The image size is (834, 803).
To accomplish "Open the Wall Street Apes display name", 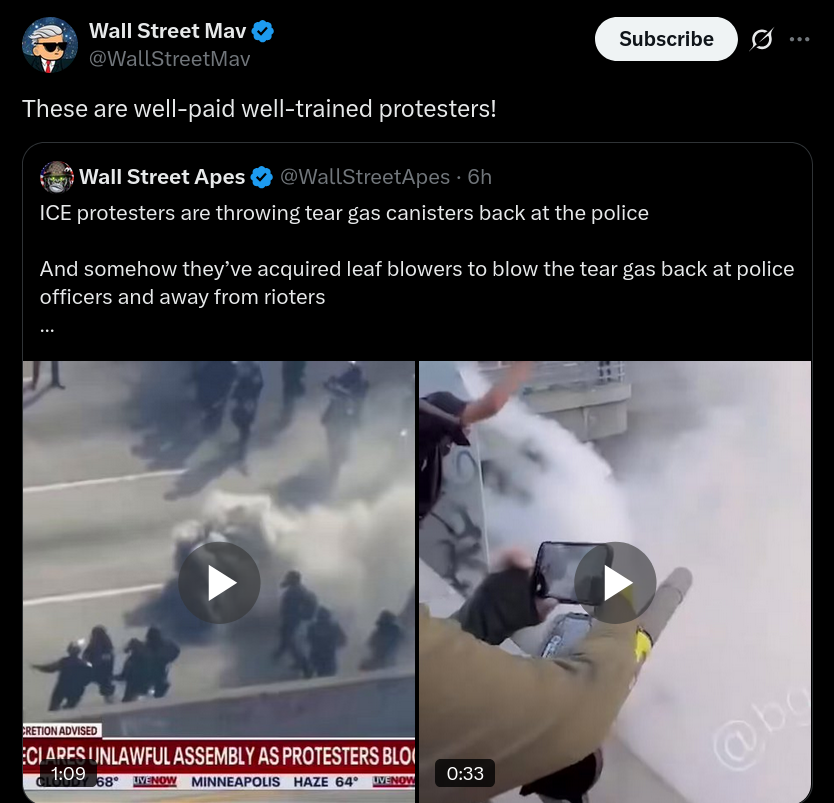I will [x=162, y=177].
